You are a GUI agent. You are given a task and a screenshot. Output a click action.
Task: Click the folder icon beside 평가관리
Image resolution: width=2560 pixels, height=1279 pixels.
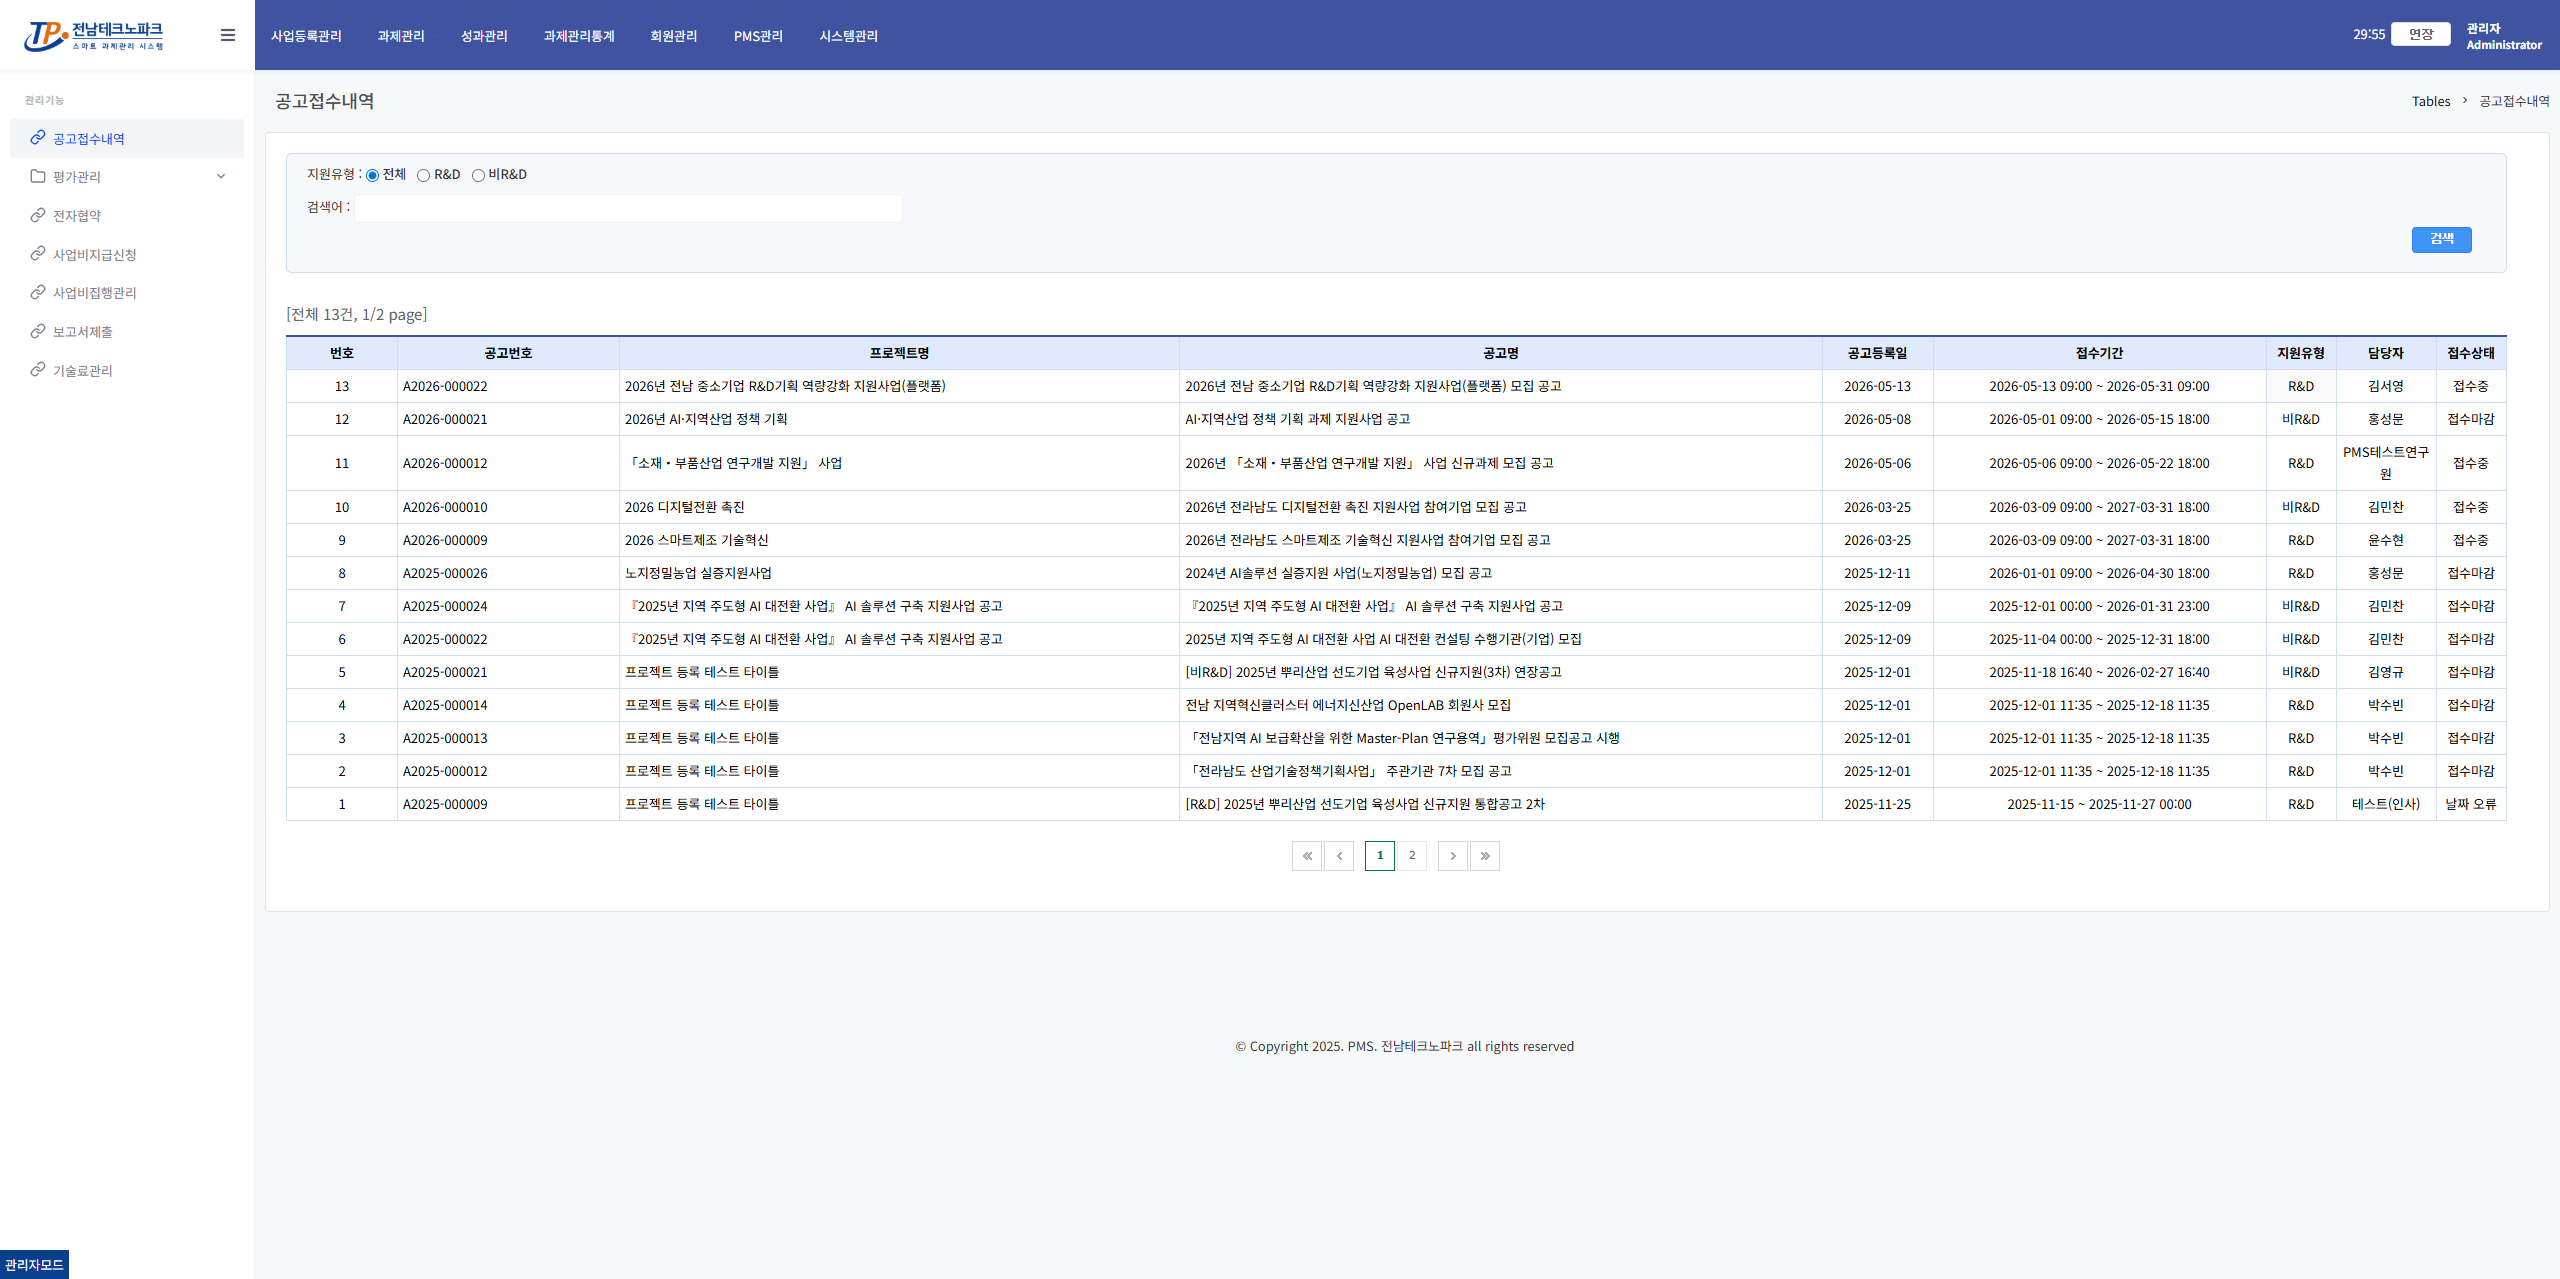point(38,176)
